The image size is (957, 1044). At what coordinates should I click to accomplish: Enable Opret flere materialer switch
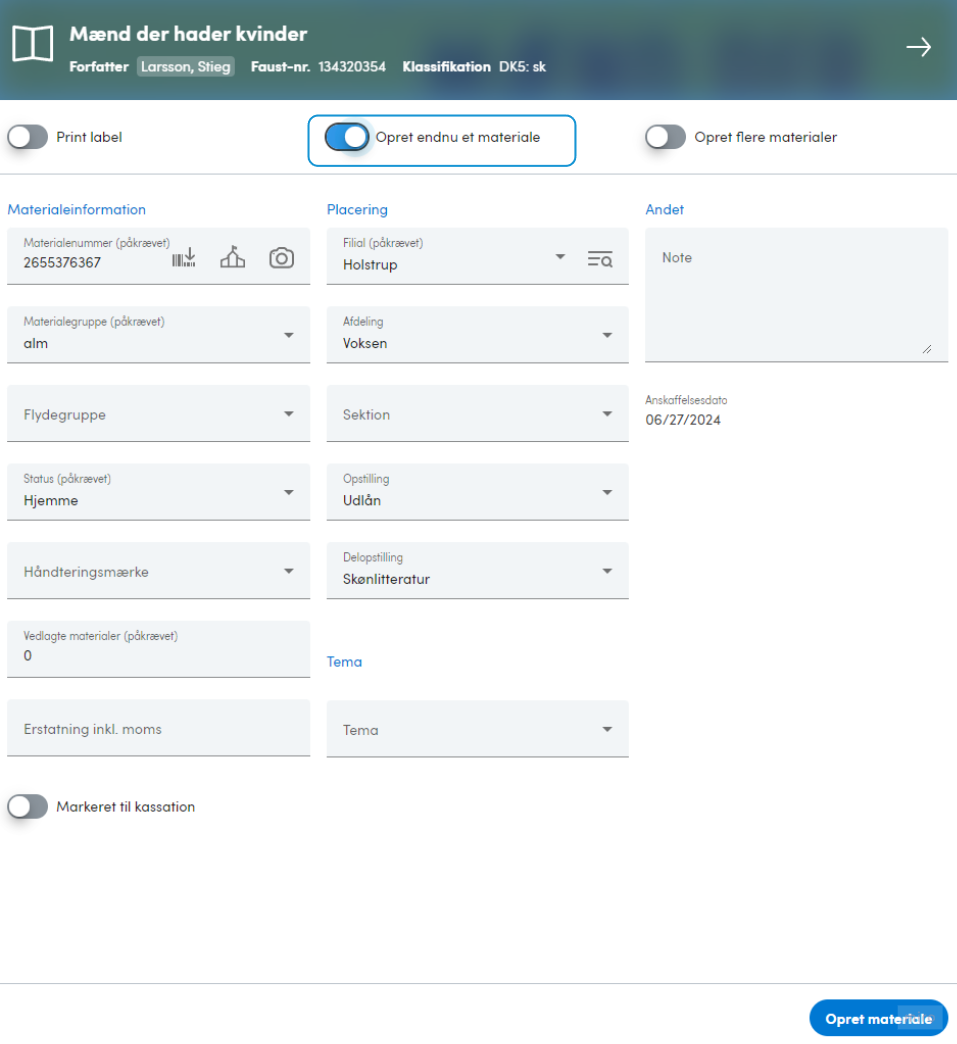(x=665, y=137)
